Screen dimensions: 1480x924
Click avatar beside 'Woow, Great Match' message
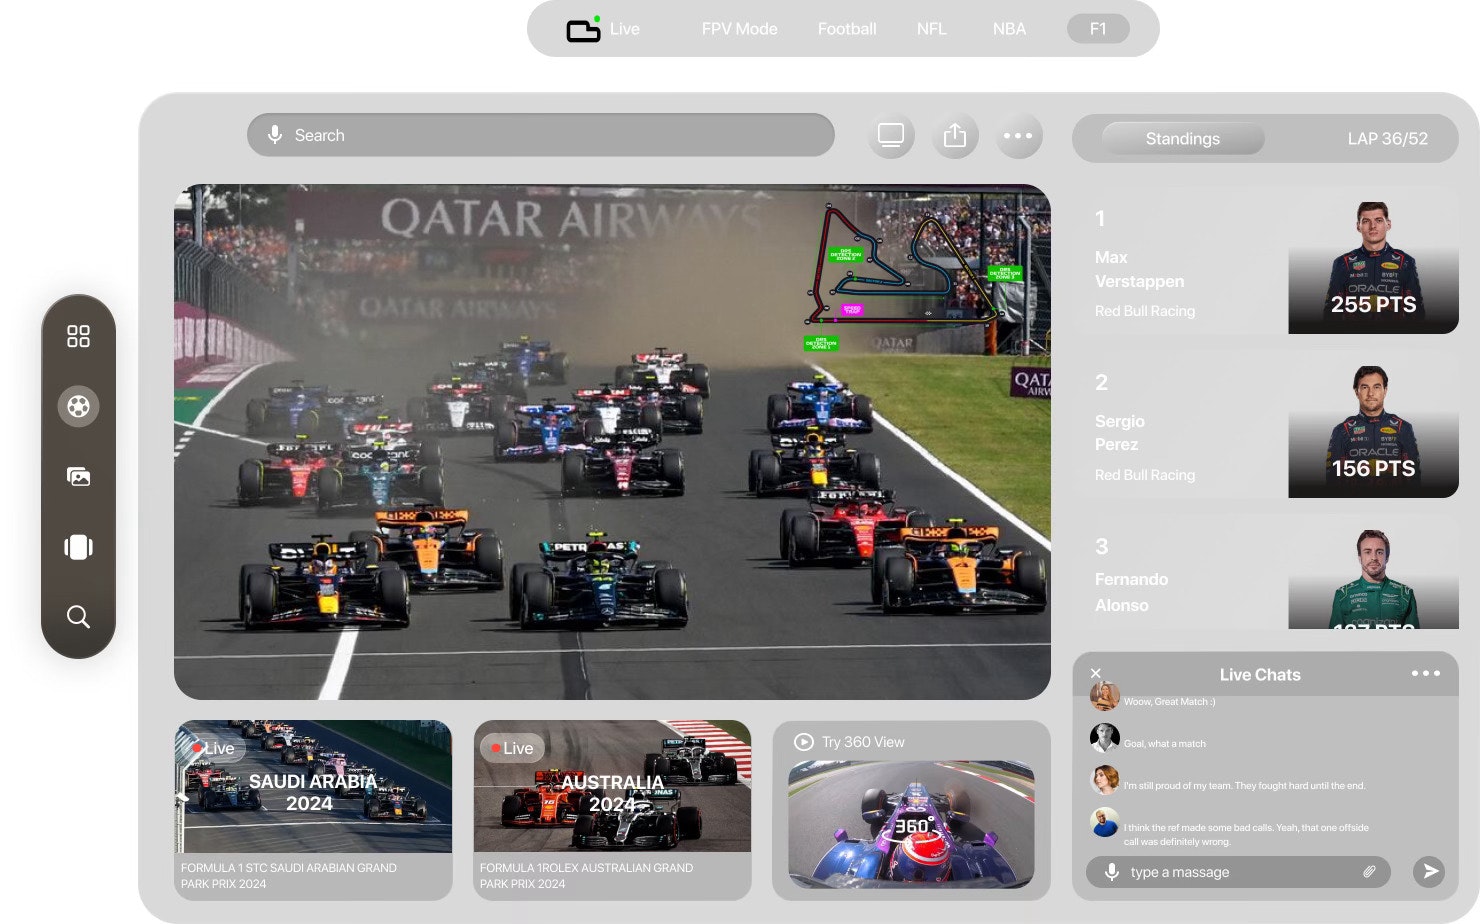click(1104, 697)
